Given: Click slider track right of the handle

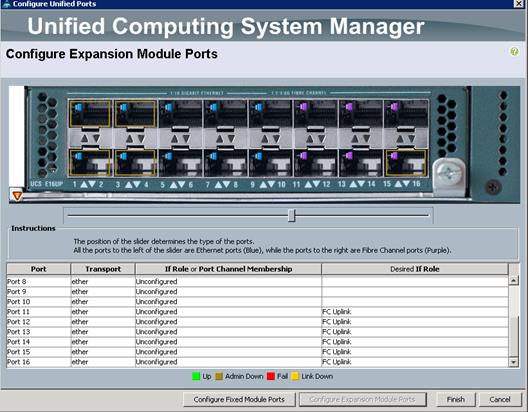Looking at the screenshot, I should [362, 215].
